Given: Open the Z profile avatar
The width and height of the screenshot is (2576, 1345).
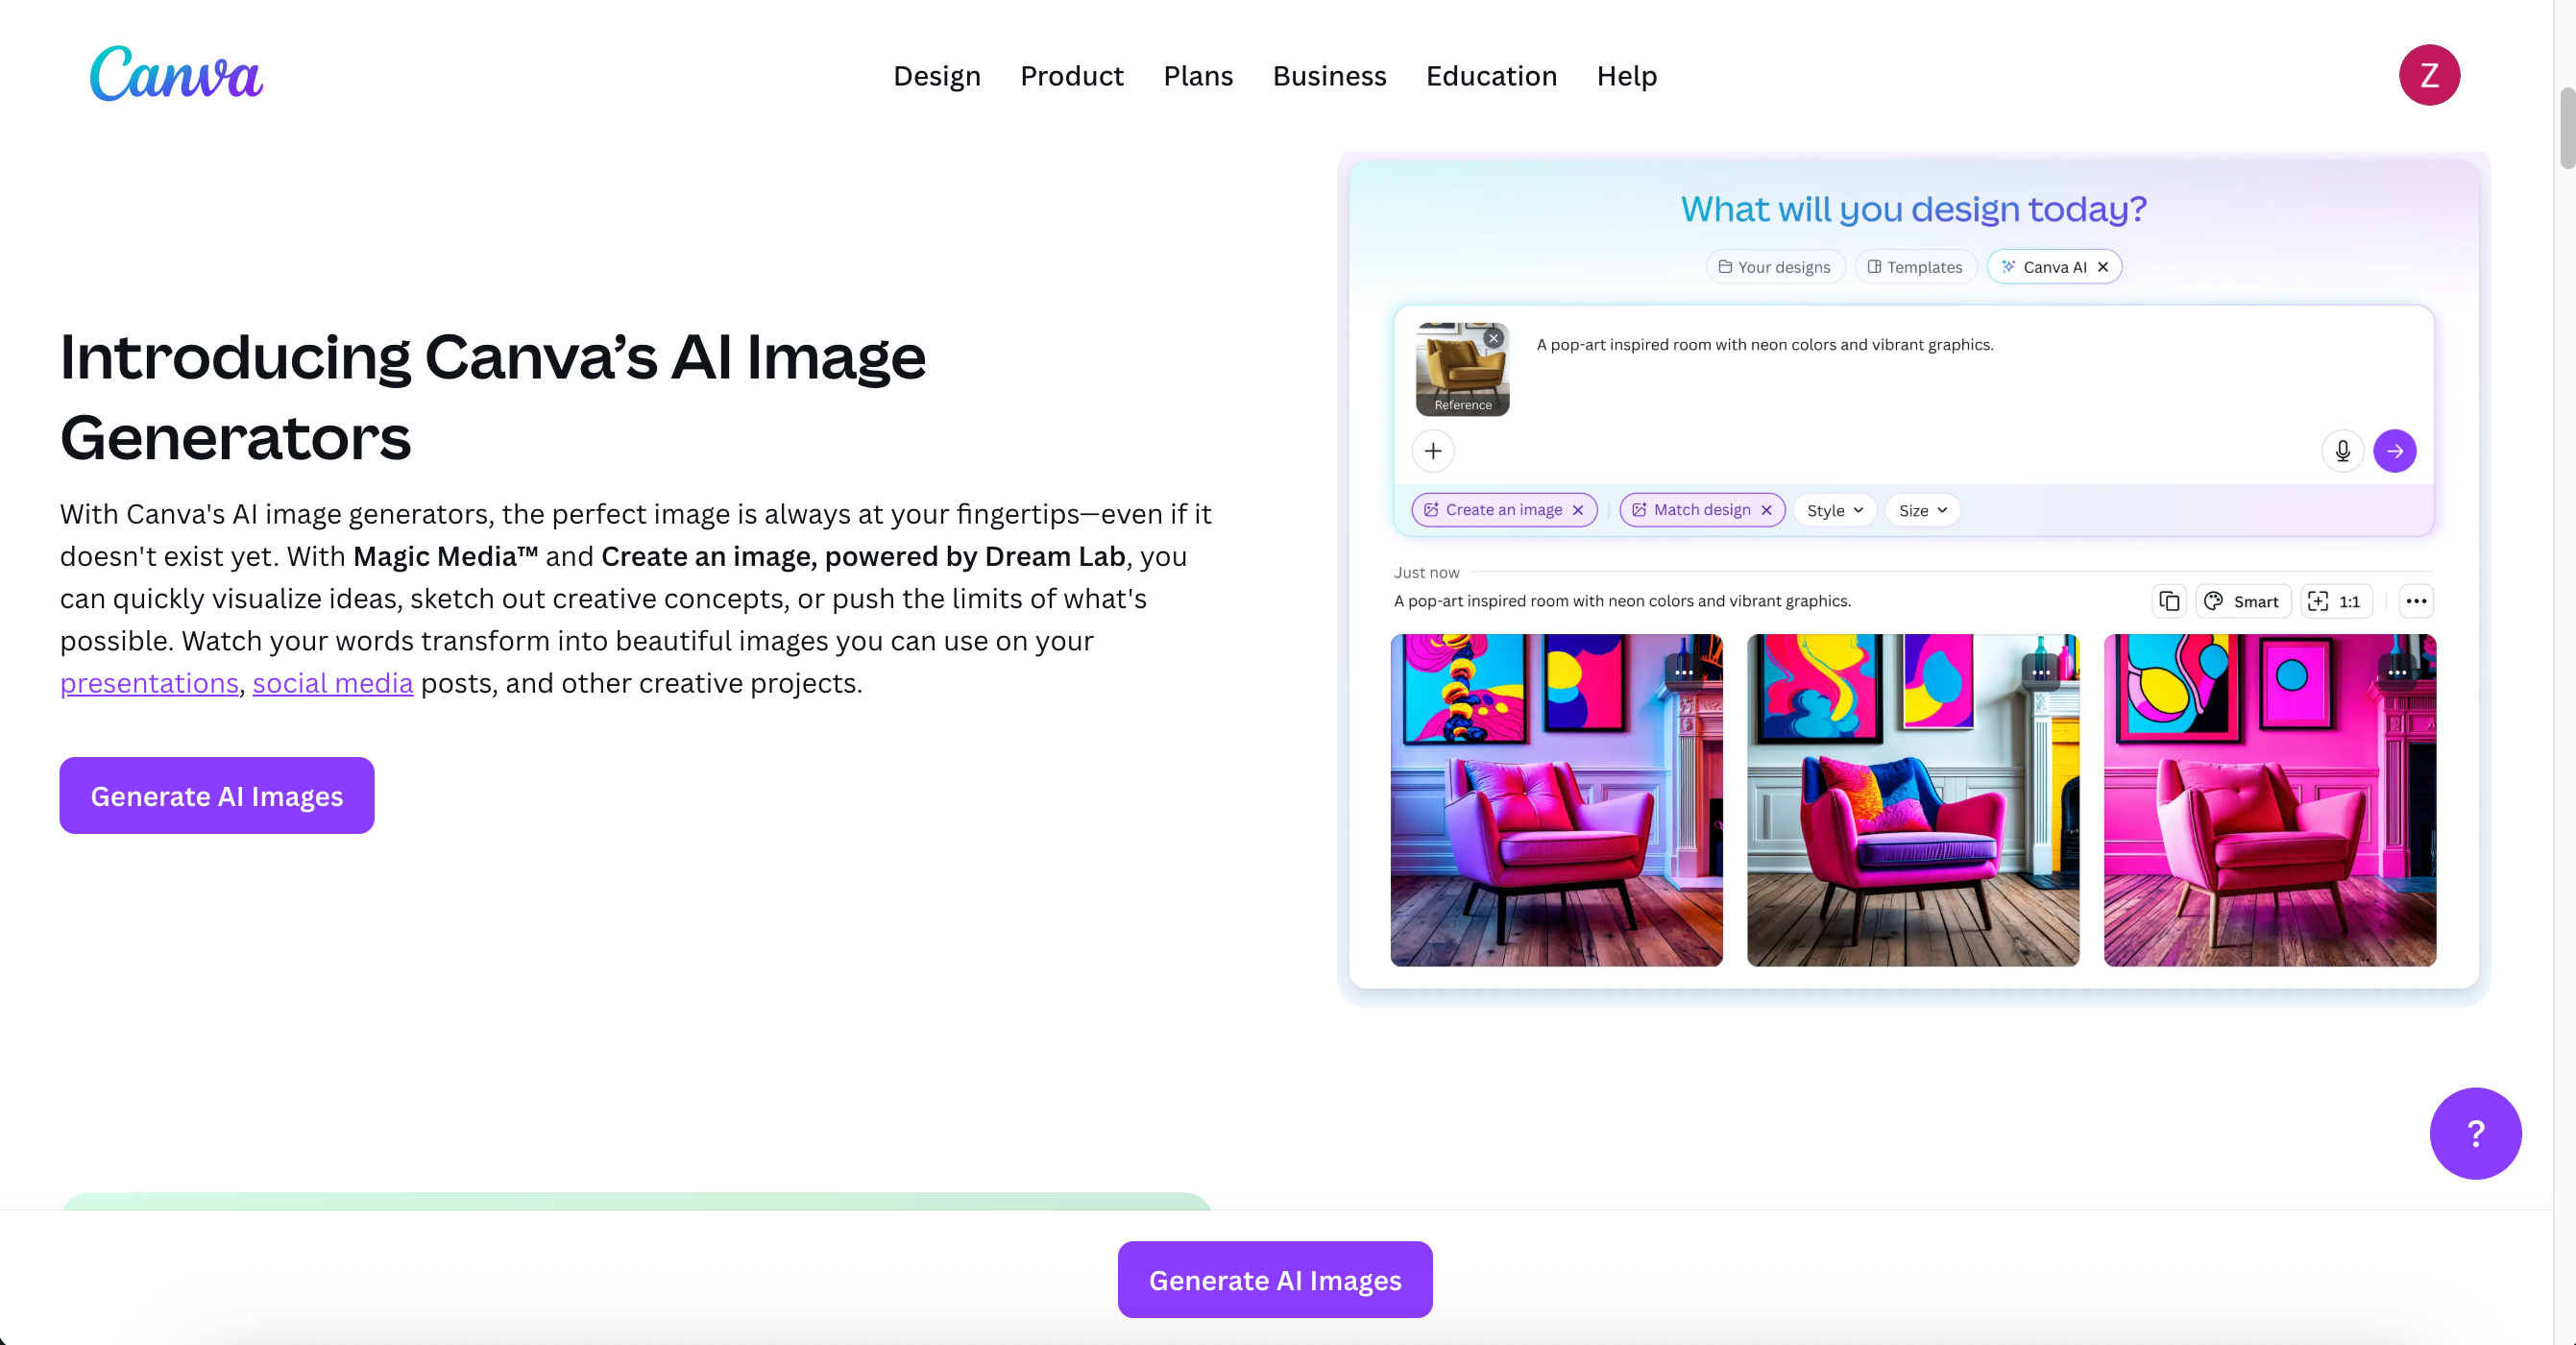Looking at the screenshot, I should coord(2430,75).
